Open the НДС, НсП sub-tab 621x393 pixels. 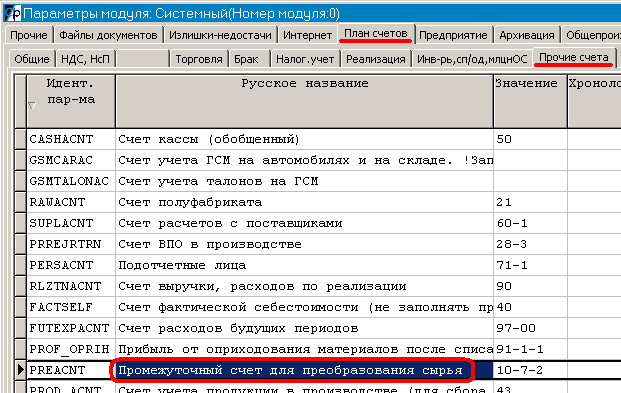click(x=85, y=59)
